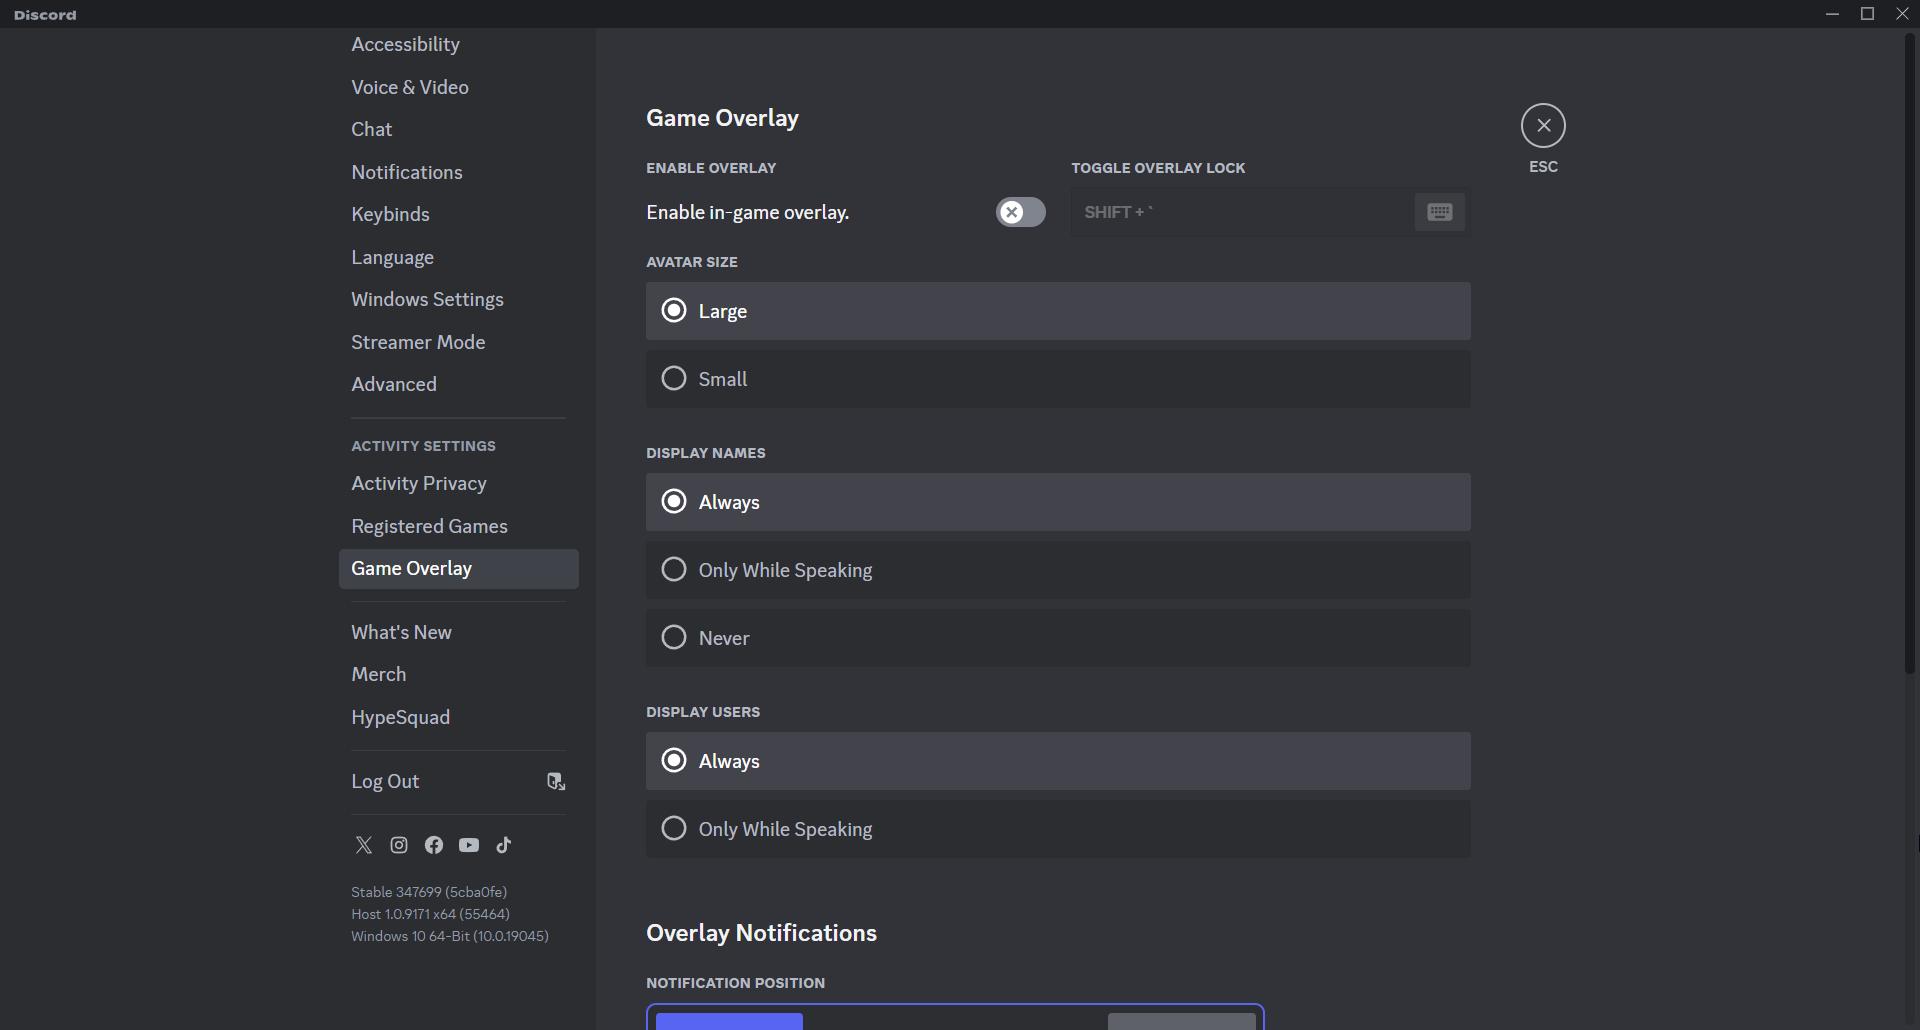The height and width of the screenshot is (1030, 1920).
Task: Select the top-left notification position tile
Action: [x=728, y=1021]
